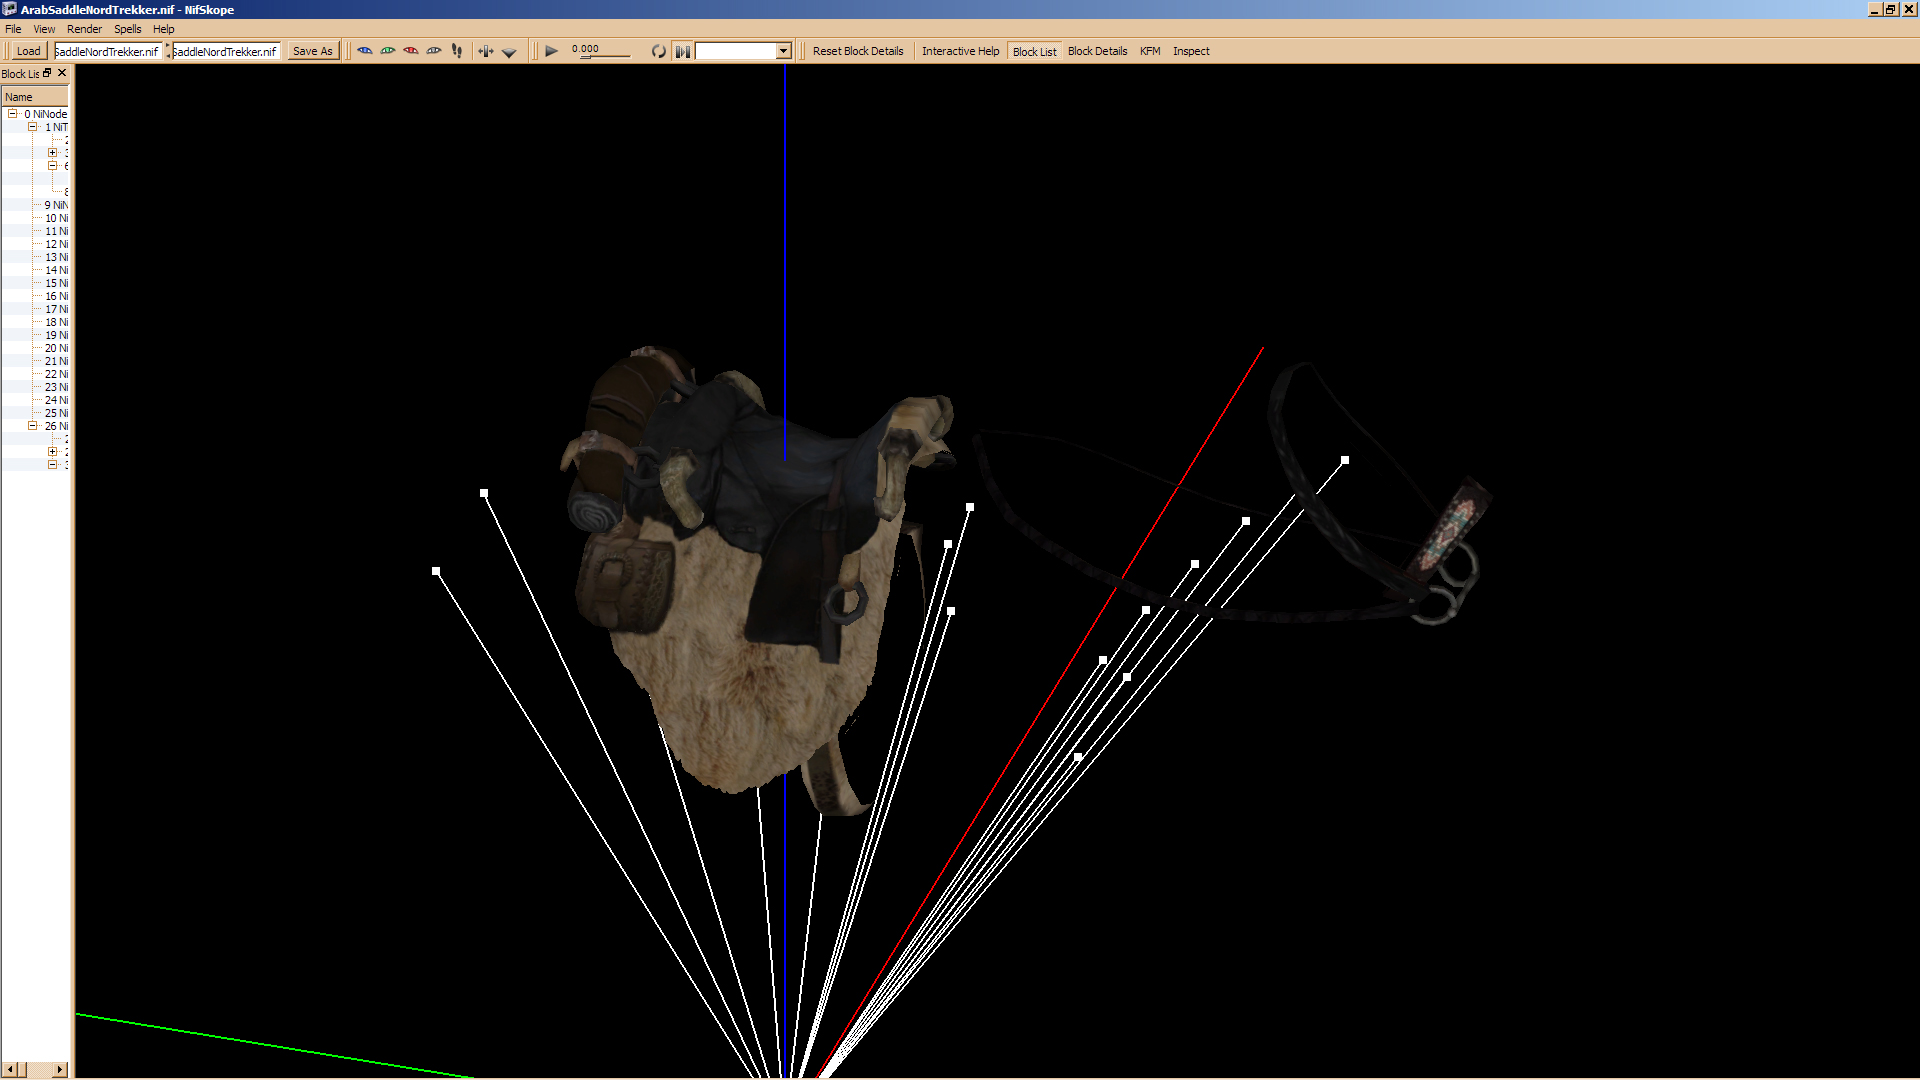Open the animation group dropdown
Viewport: 1920px width, 1080px height.
coord(783,51)
